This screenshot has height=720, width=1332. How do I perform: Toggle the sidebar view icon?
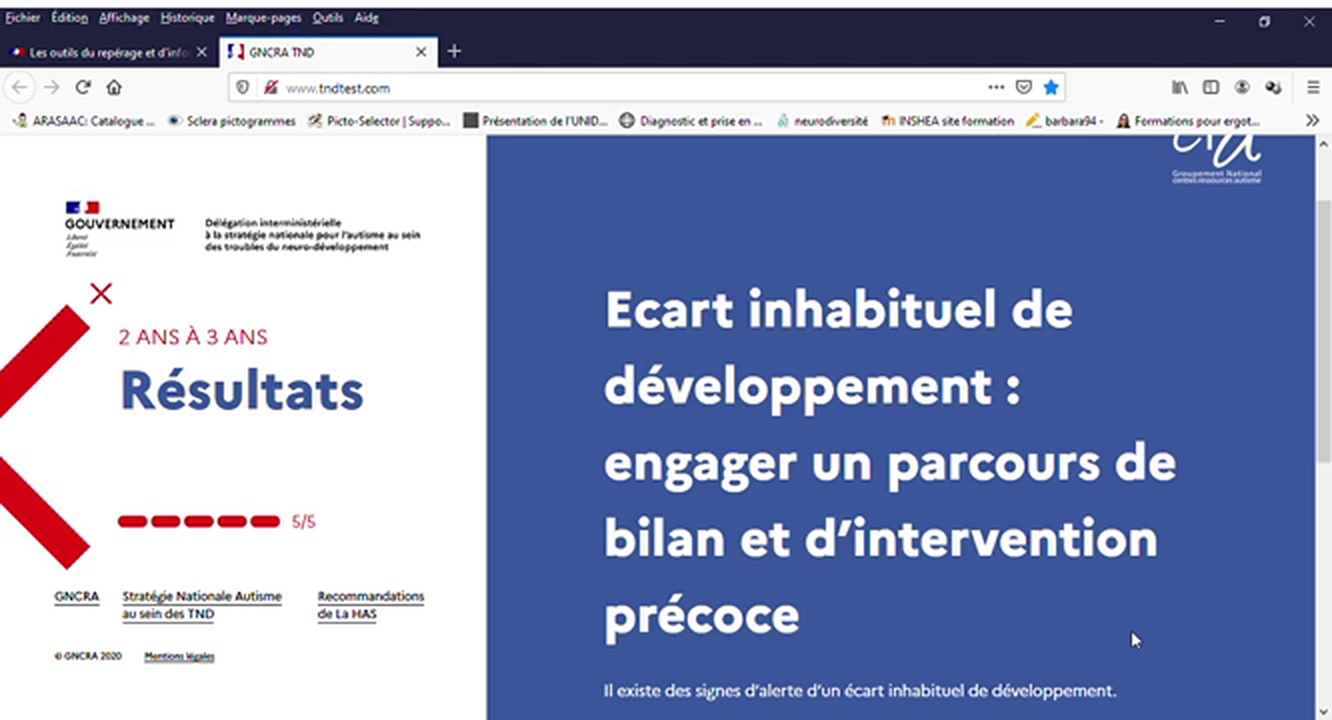coord(1211,87)
